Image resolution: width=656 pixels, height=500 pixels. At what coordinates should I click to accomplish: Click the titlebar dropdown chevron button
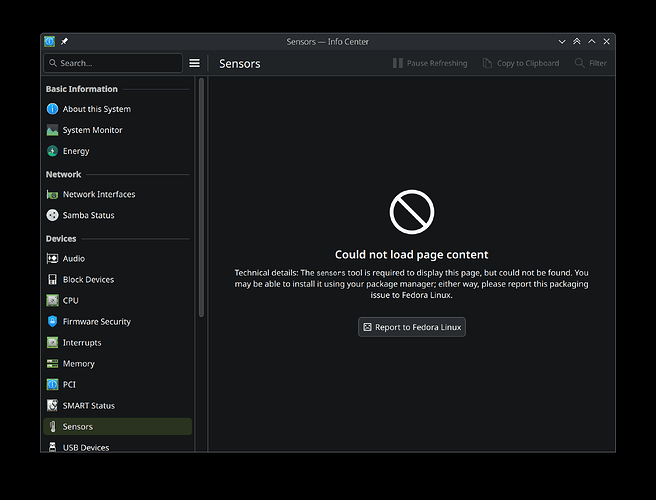point(562,41)
